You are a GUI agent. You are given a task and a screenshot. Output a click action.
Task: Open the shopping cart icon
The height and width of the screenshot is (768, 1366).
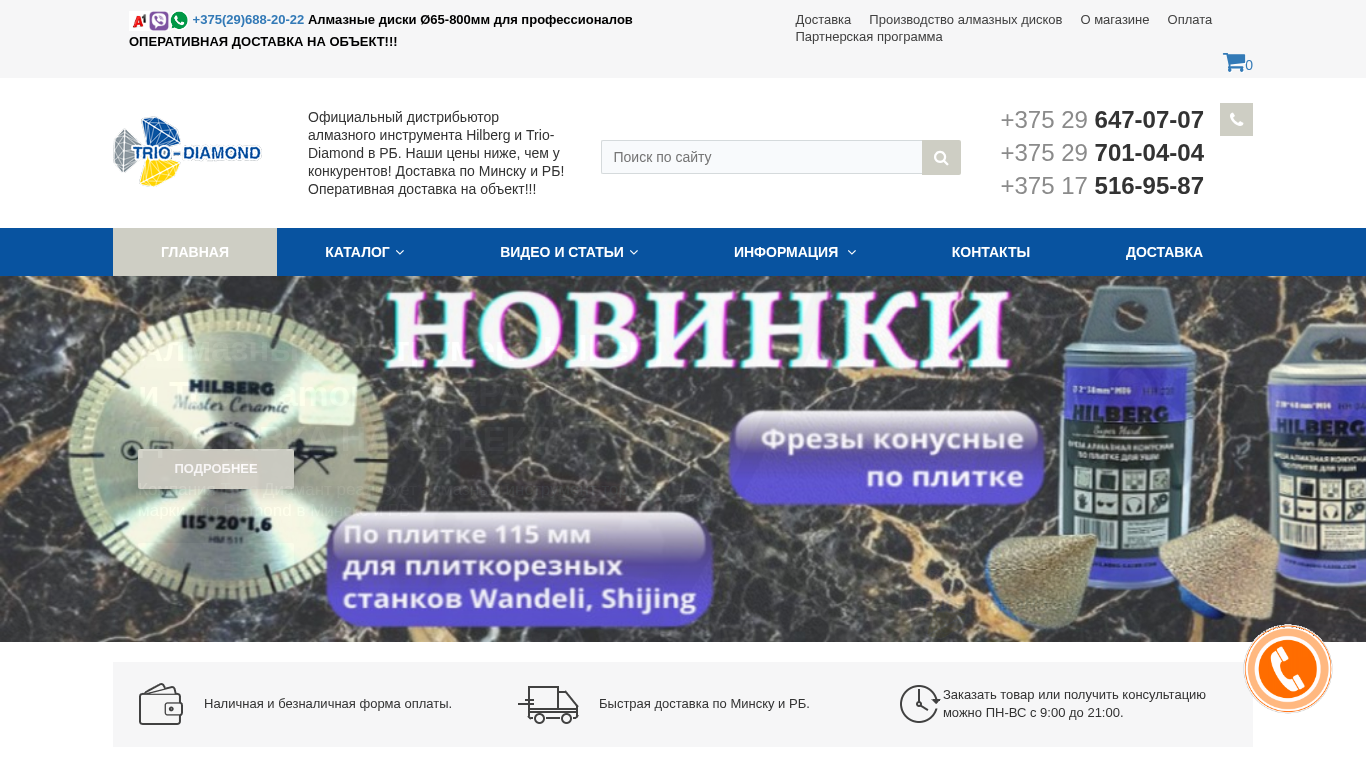pyautogui.click(x=1234, y=62)
